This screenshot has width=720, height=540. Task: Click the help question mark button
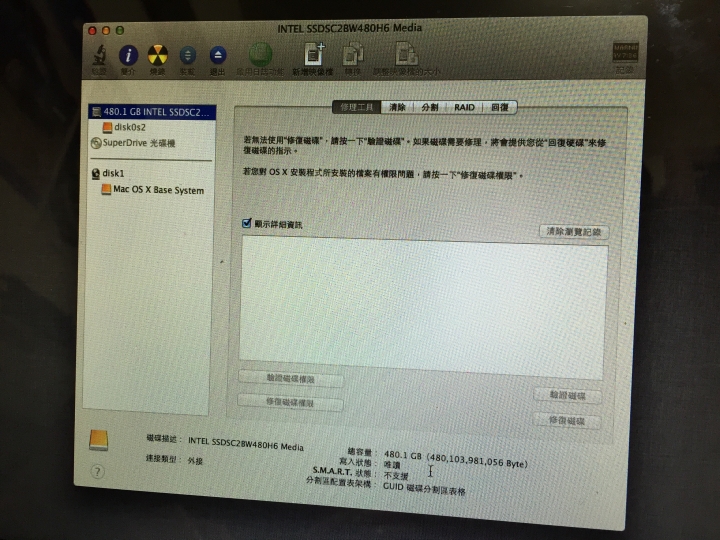pyautogui.click(x=97, y=472)
